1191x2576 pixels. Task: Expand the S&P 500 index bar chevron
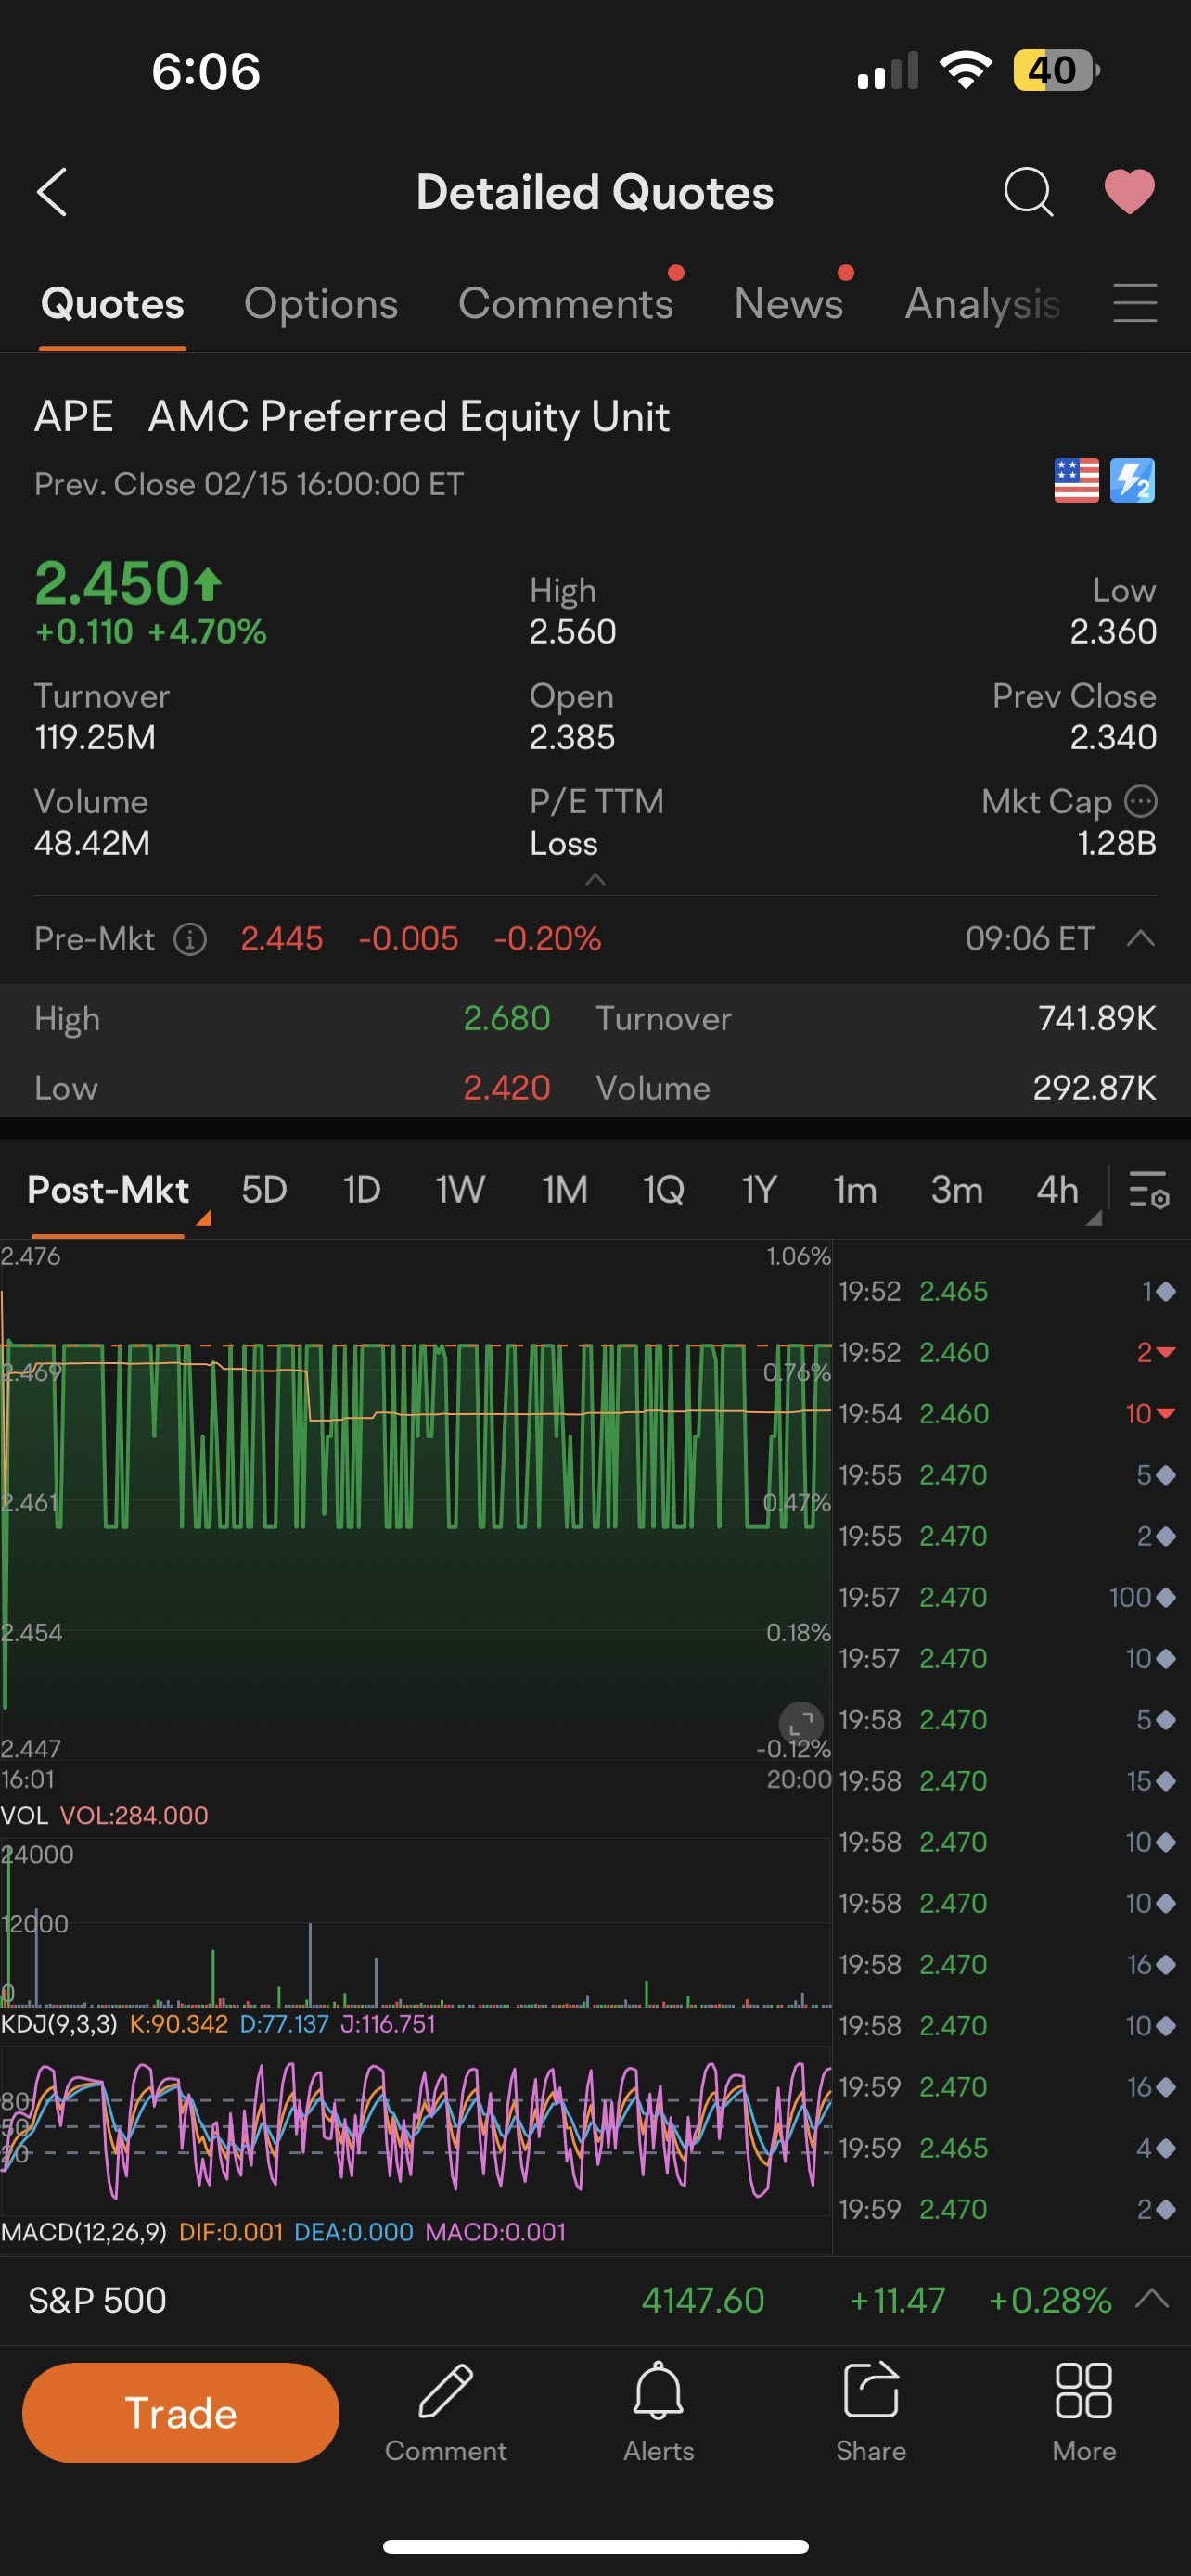coord(1153,2299)
